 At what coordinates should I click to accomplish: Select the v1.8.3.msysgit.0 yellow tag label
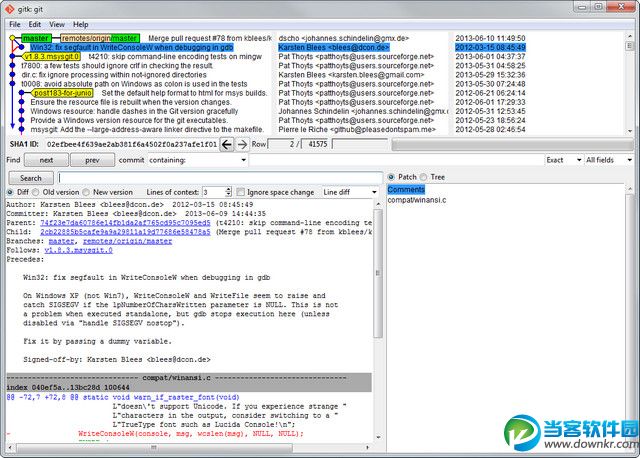(51, 56)
